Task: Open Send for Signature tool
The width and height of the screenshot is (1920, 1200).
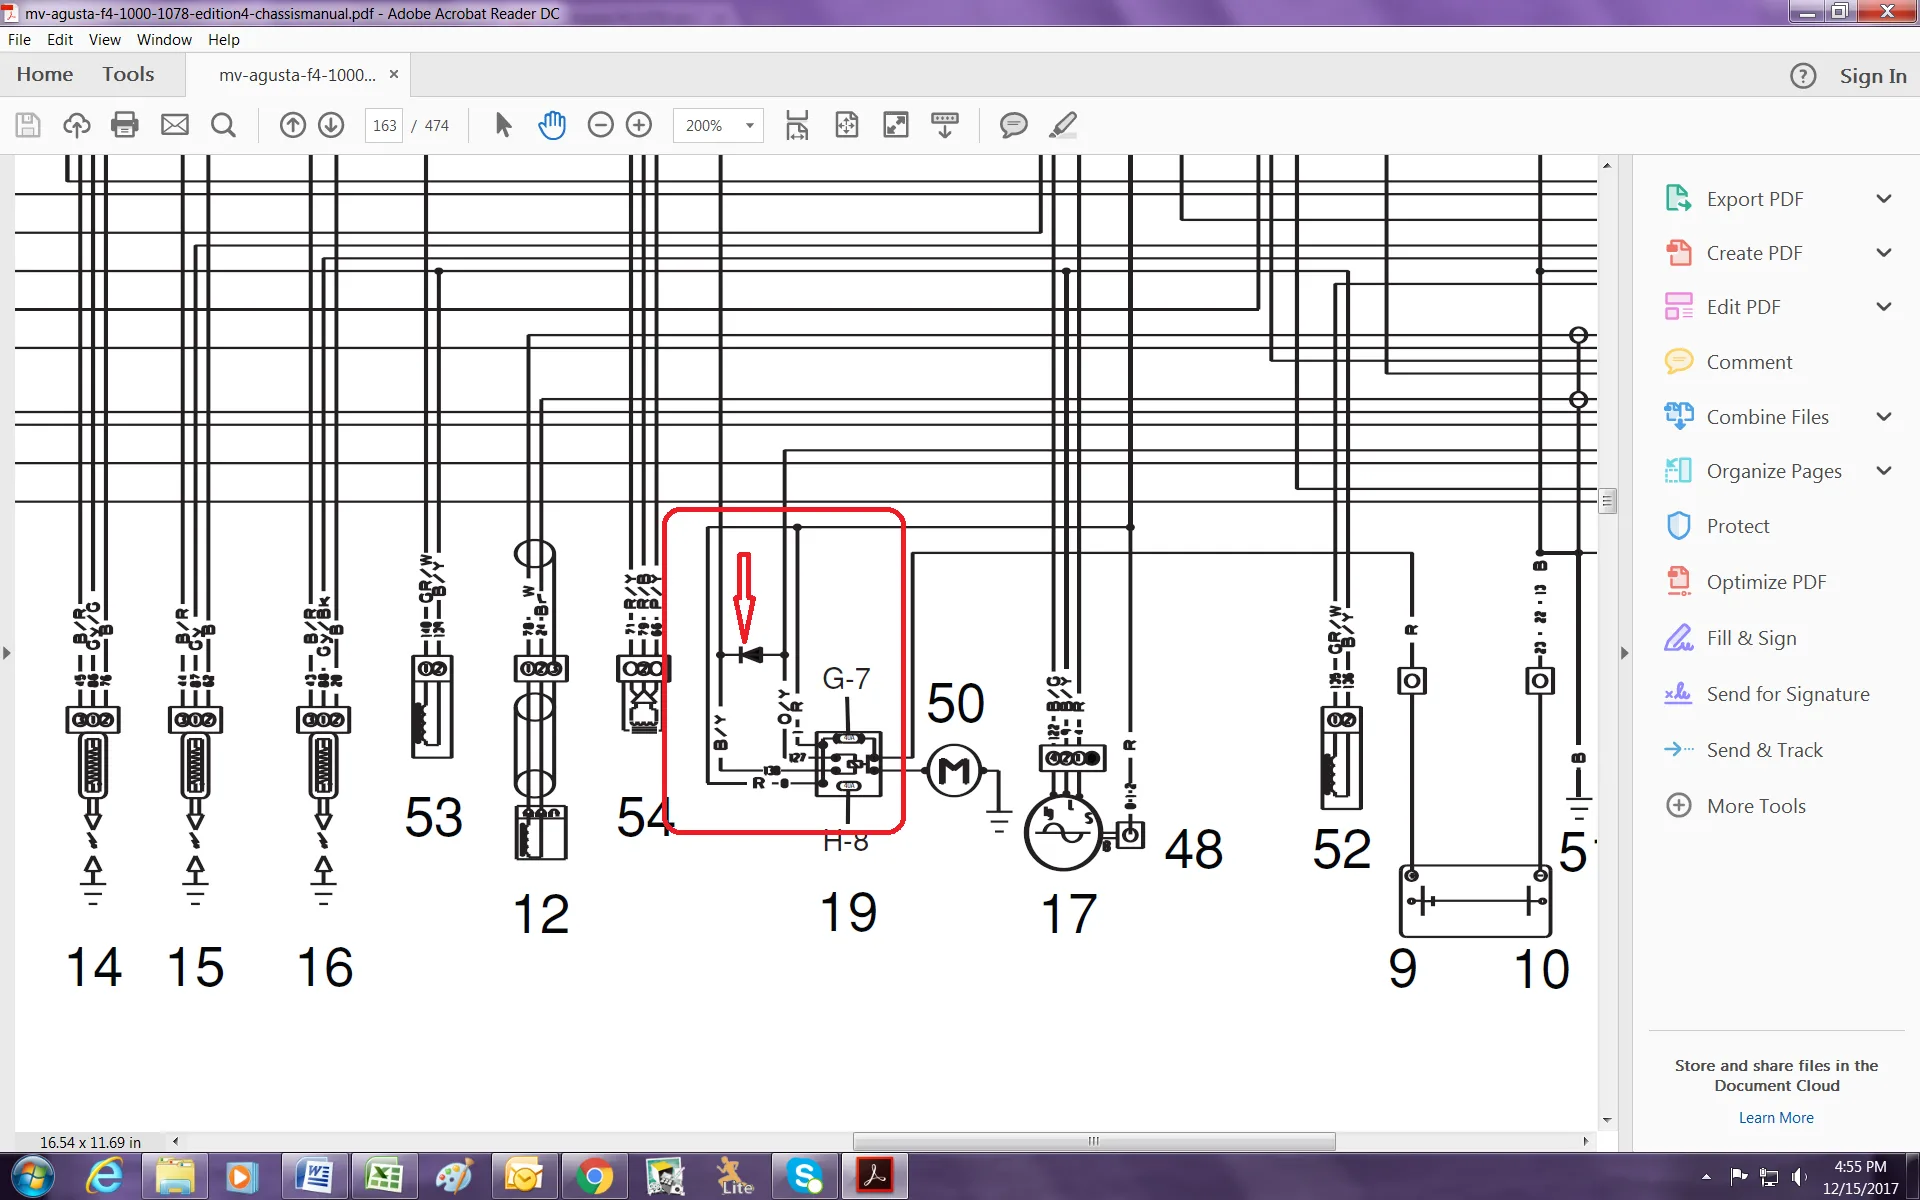Action: [1787, 694]
